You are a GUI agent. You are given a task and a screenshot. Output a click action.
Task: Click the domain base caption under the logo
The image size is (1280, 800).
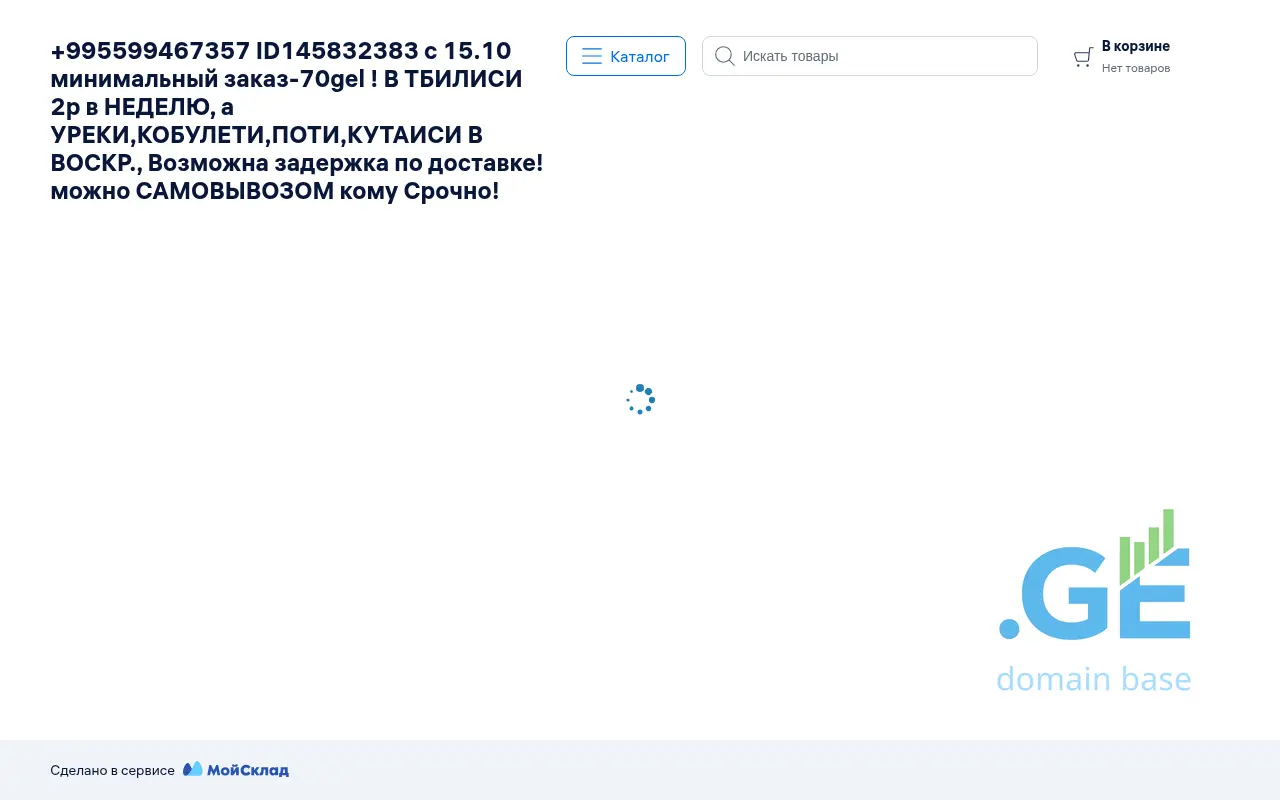click(x=1093, y=679)
